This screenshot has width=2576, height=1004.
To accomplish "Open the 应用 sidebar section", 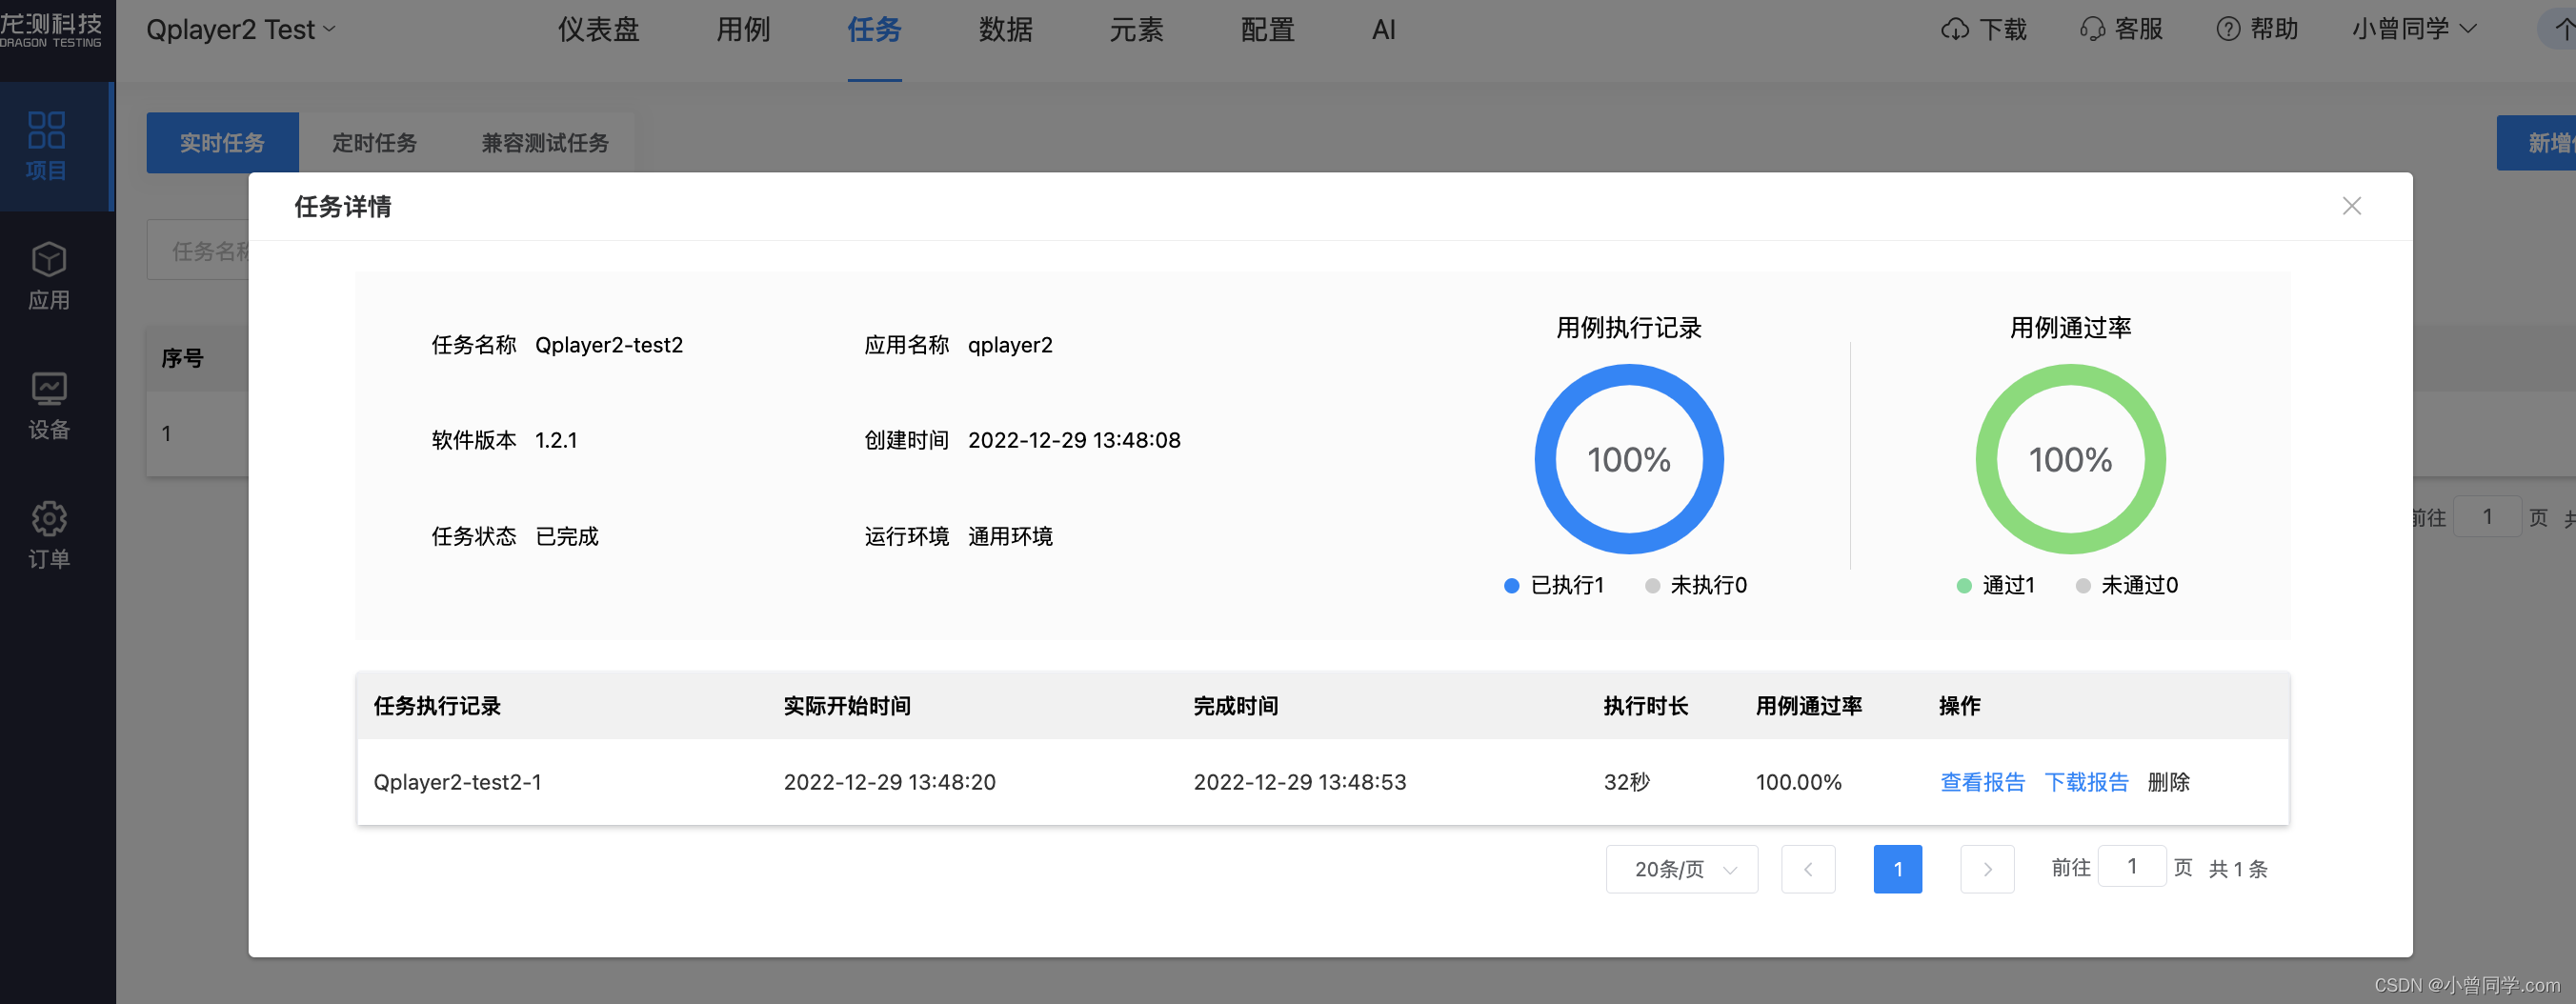I will click(48, 276).
